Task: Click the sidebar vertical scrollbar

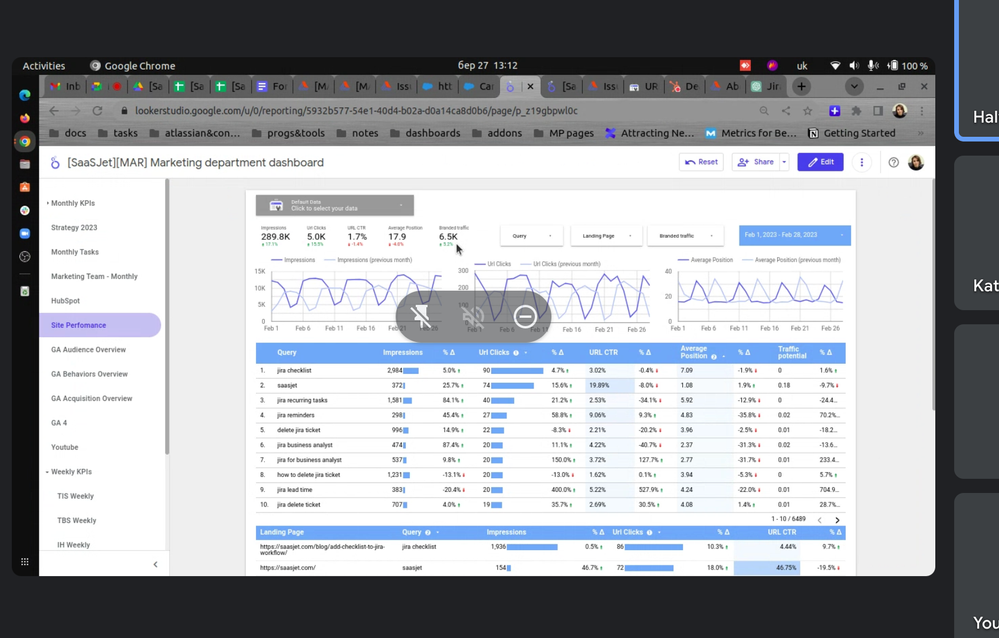Action: click(167, 316)
